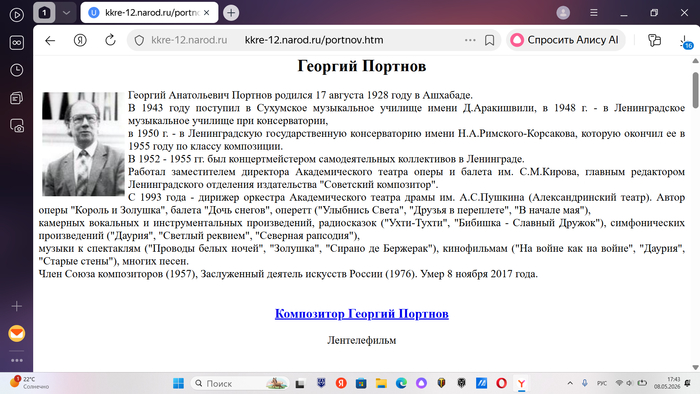
Task: Open the tab groups counter showing 1
Action: click(x=44, y=13)
